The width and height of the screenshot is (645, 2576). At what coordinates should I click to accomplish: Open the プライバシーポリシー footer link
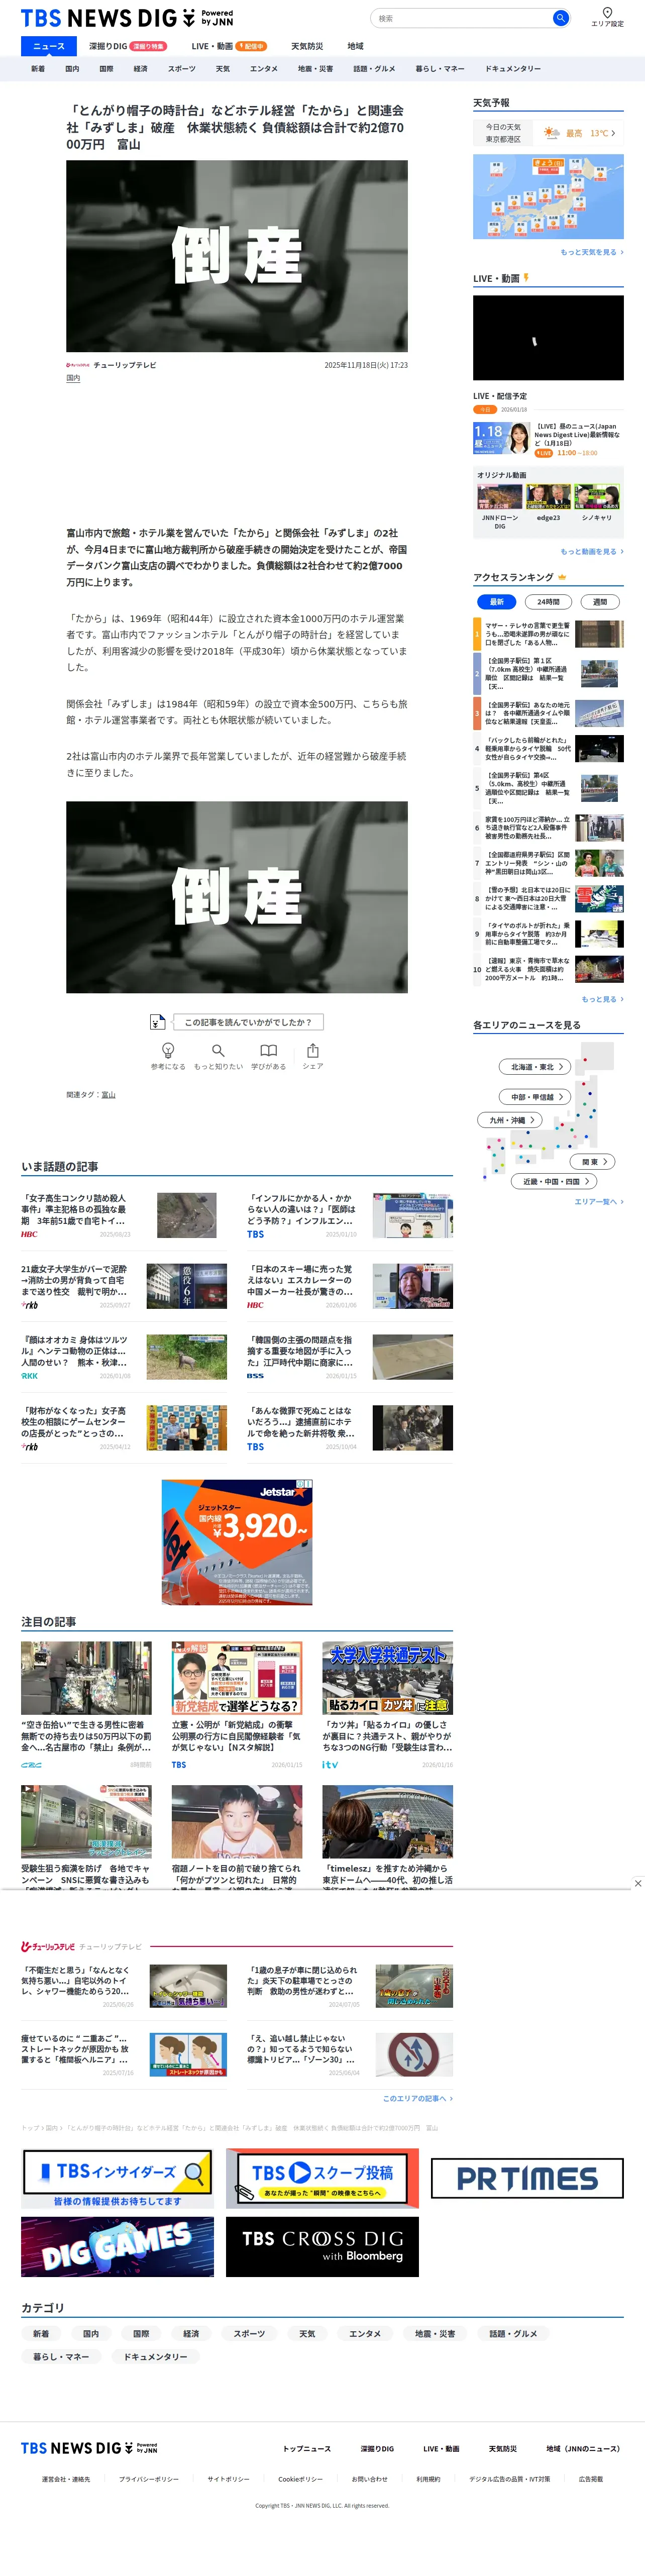click(x=149, y=2480)
